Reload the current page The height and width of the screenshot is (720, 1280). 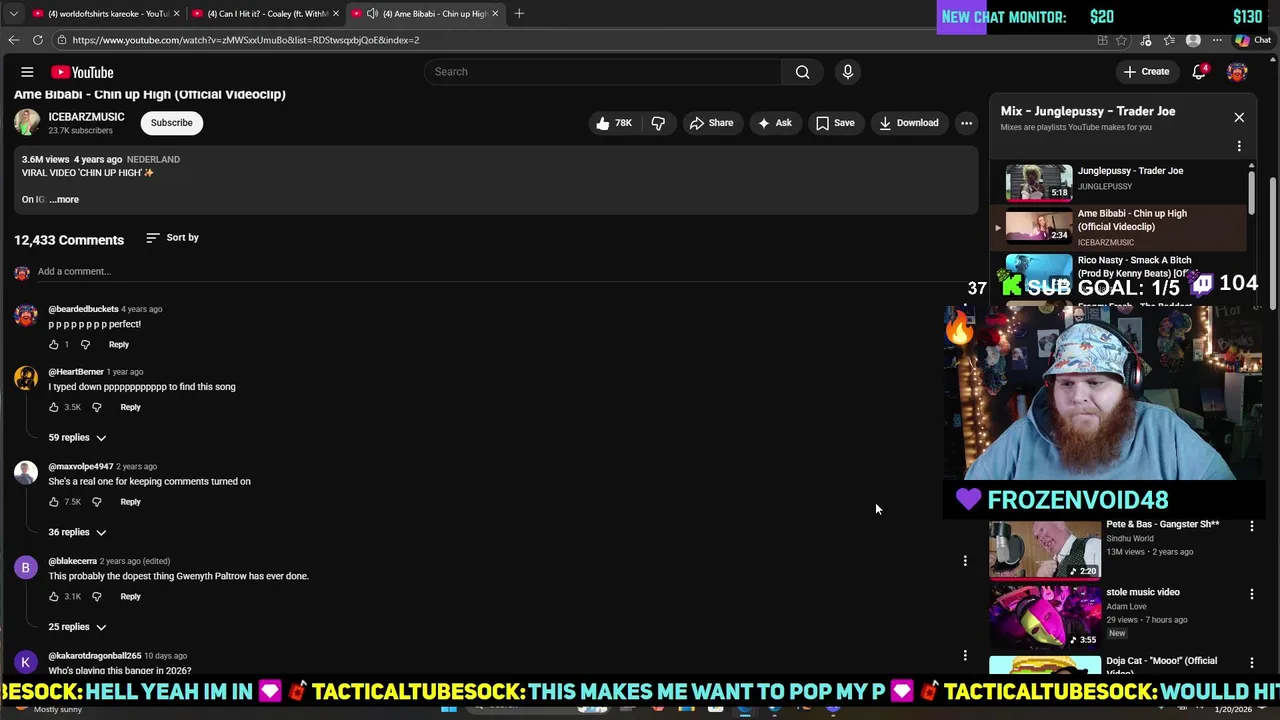pyautogui.click(x=38, y=40)
